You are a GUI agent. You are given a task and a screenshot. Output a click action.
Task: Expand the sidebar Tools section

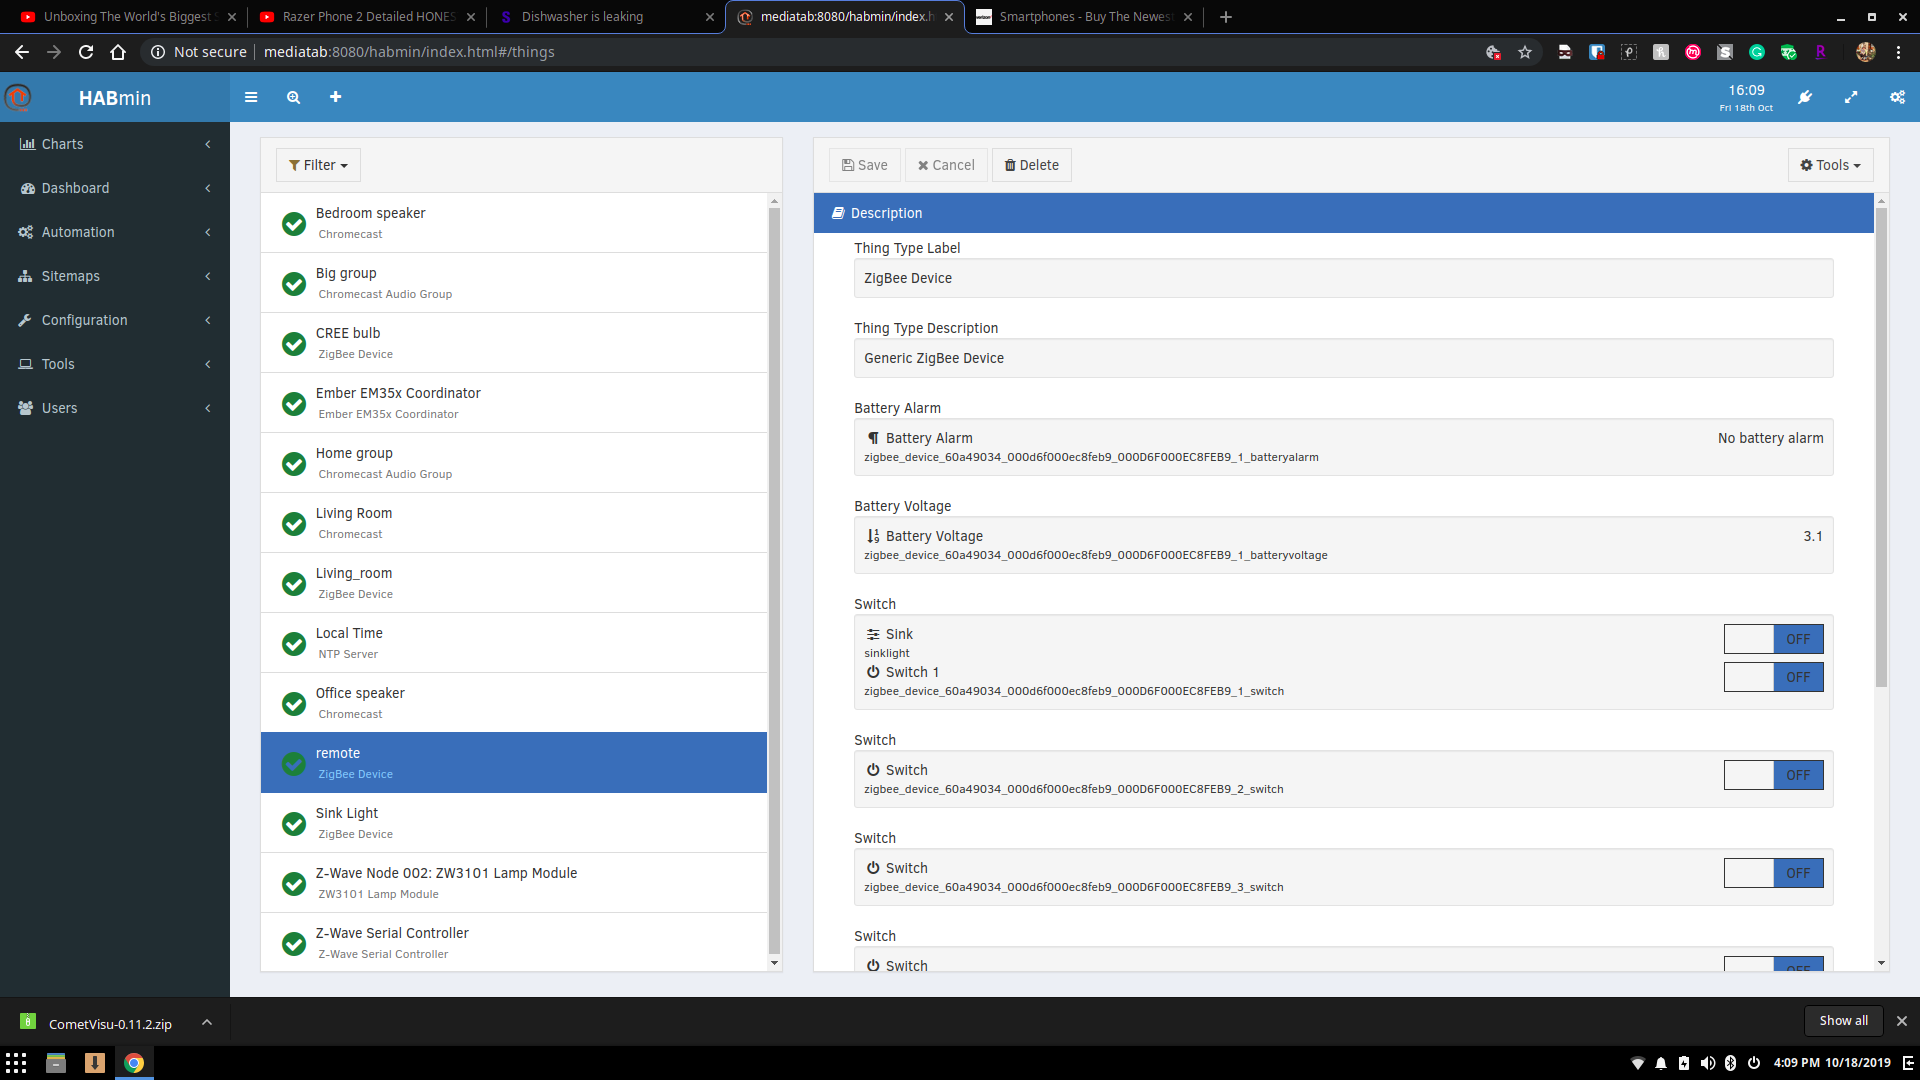[x=115, y=364]
